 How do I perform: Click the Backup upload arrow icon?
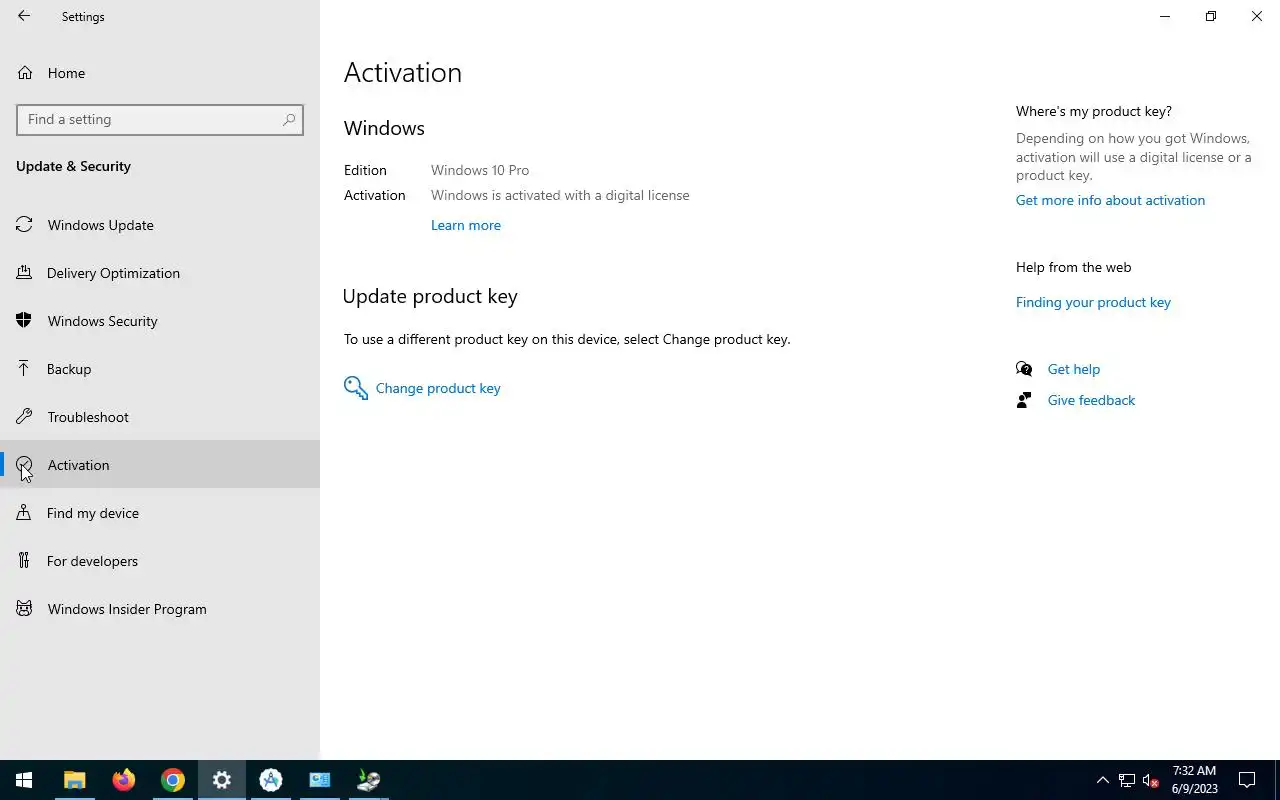tap(24, 369)
